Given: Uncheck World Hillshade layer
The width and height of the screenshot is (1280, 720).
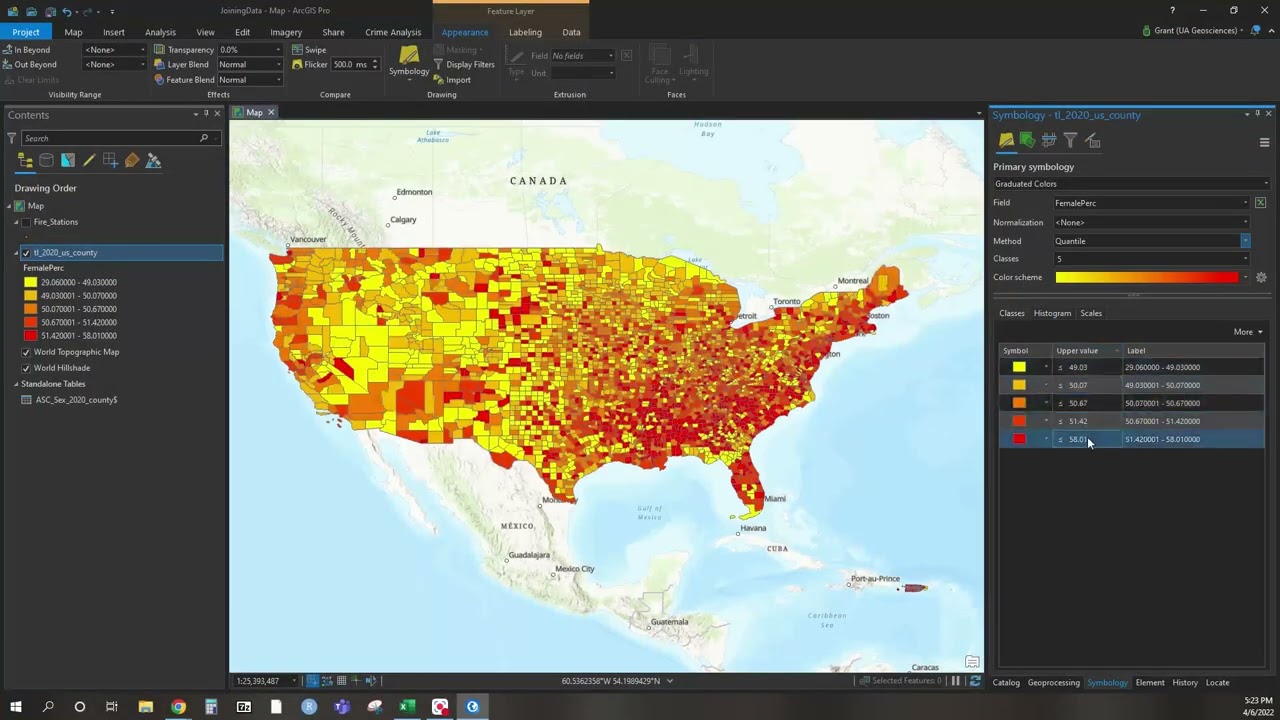Looking at the screenshot, I should tap(26, 368).
